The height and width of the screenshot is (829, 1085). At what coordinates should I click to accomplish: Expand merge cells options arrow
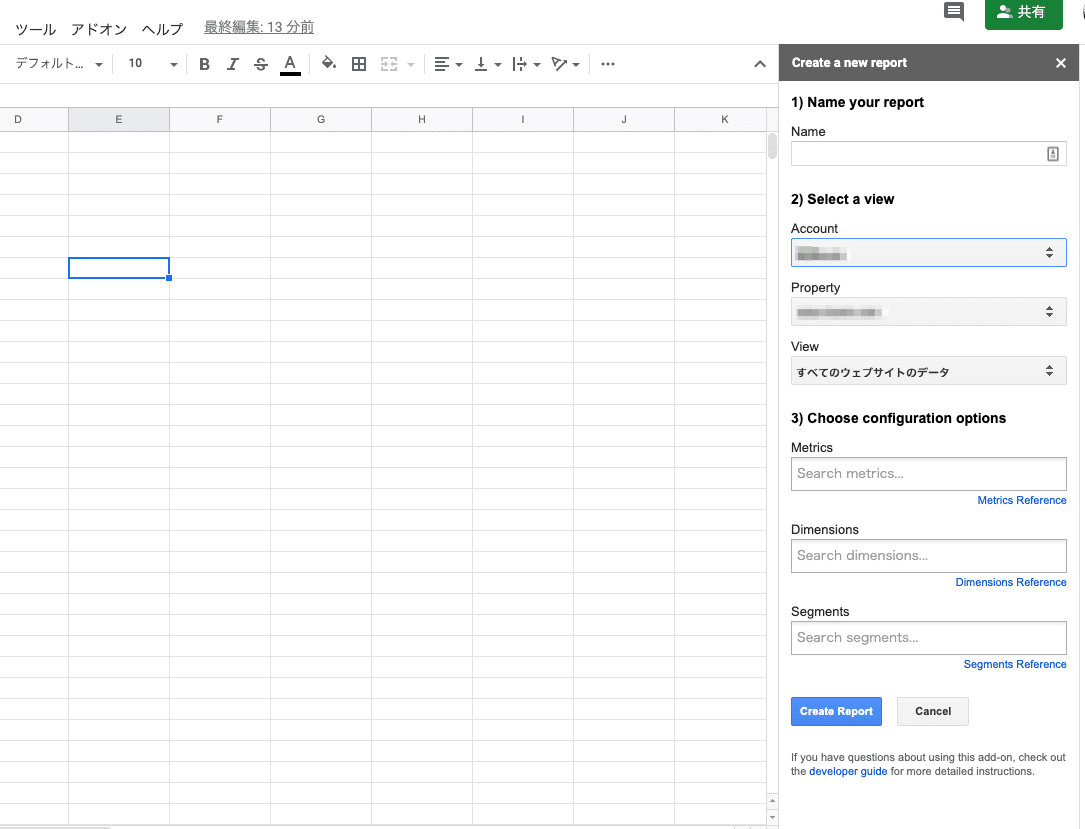pyautogui.click(x=411, y=65)
